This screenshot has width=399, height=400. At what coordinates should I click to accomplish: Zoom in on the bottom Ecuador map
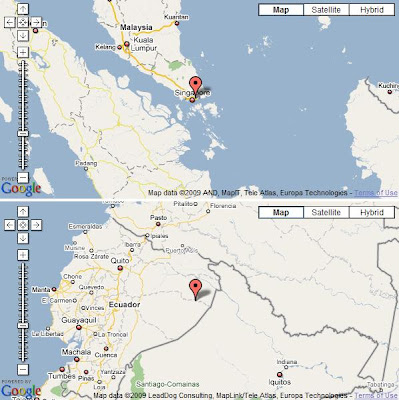(x=23, y=255)
